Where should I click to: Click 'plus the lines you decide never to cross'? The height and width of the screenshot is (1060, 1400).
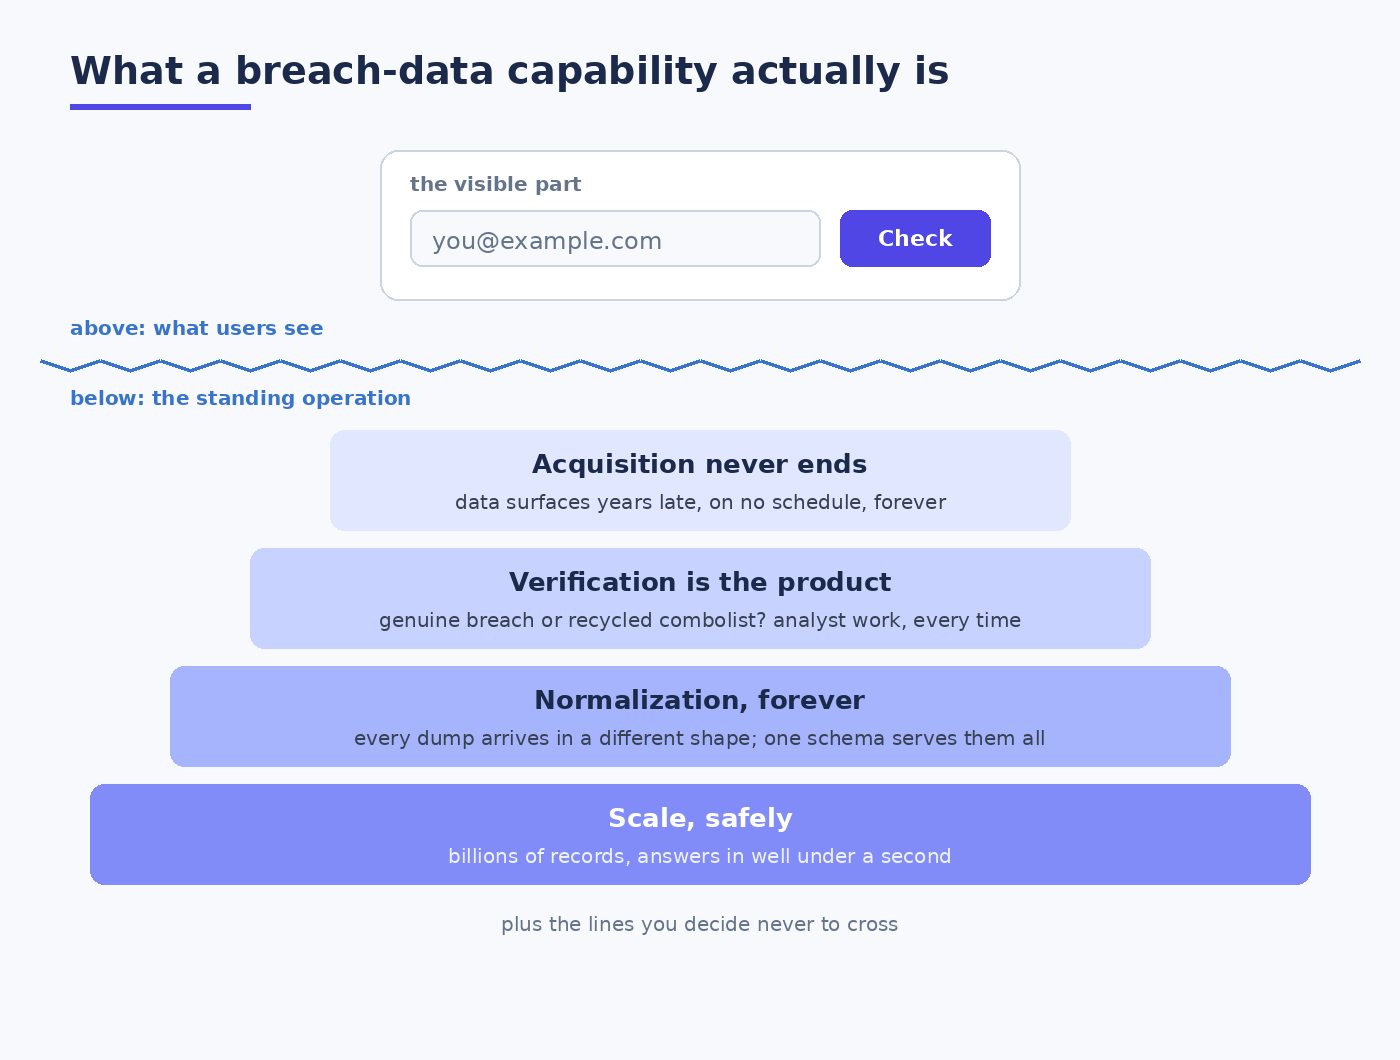(x=699, y=924)
